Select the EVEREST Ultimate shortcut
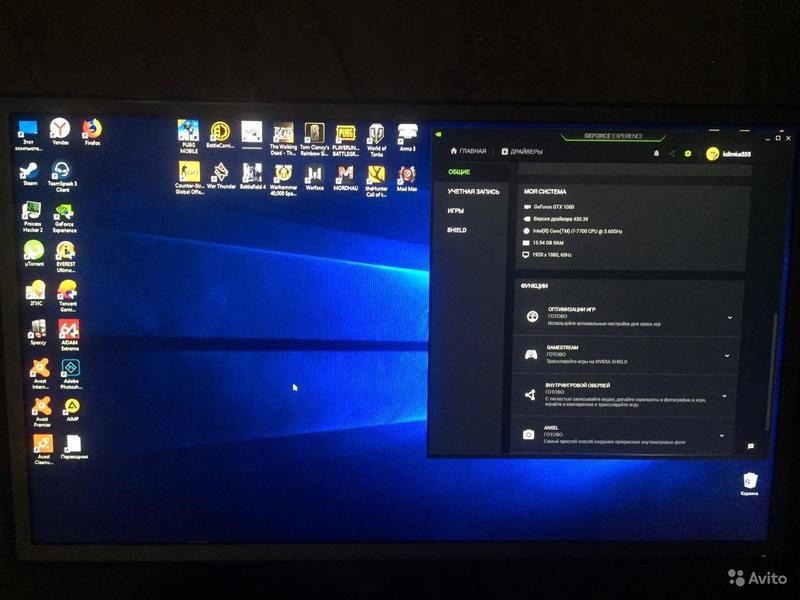Screen dimensions: 800x600 click(66, 258)
